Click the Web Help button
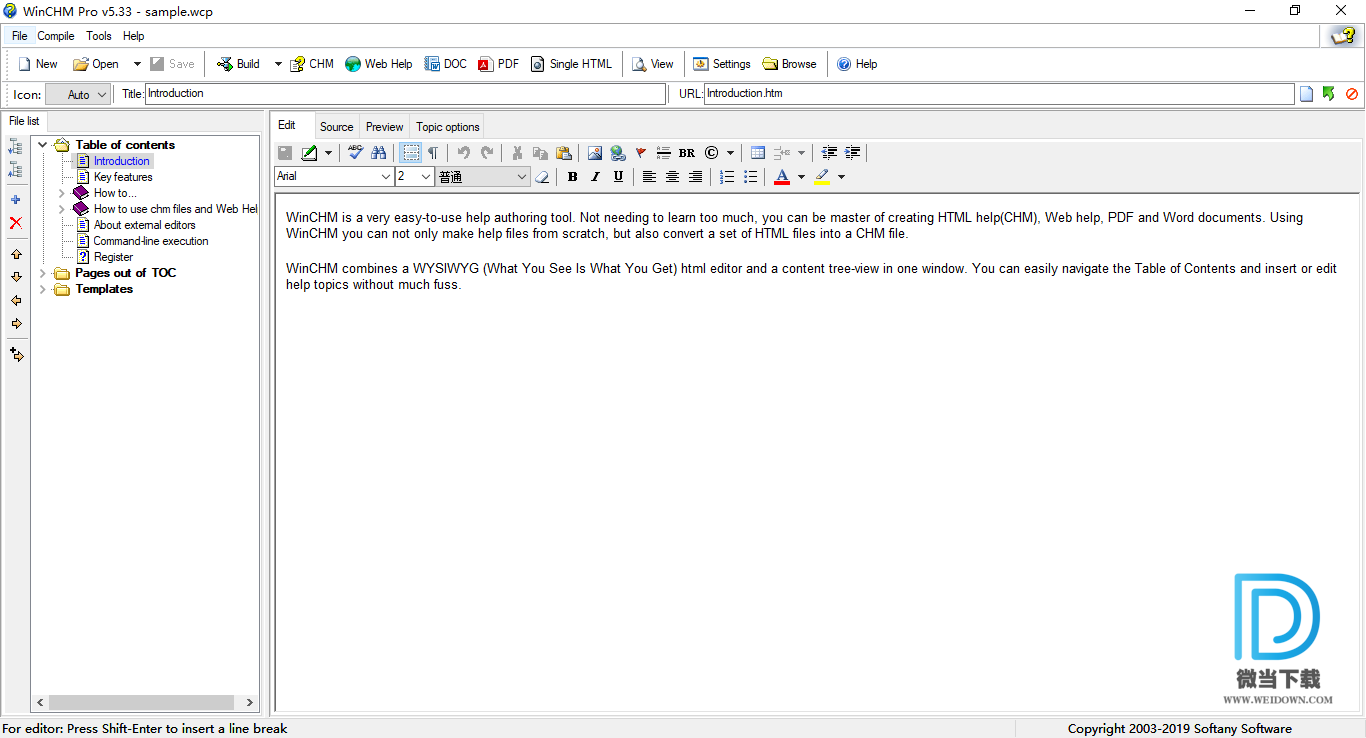This screenshot has width=1366, height=738. tap(378, 64)
